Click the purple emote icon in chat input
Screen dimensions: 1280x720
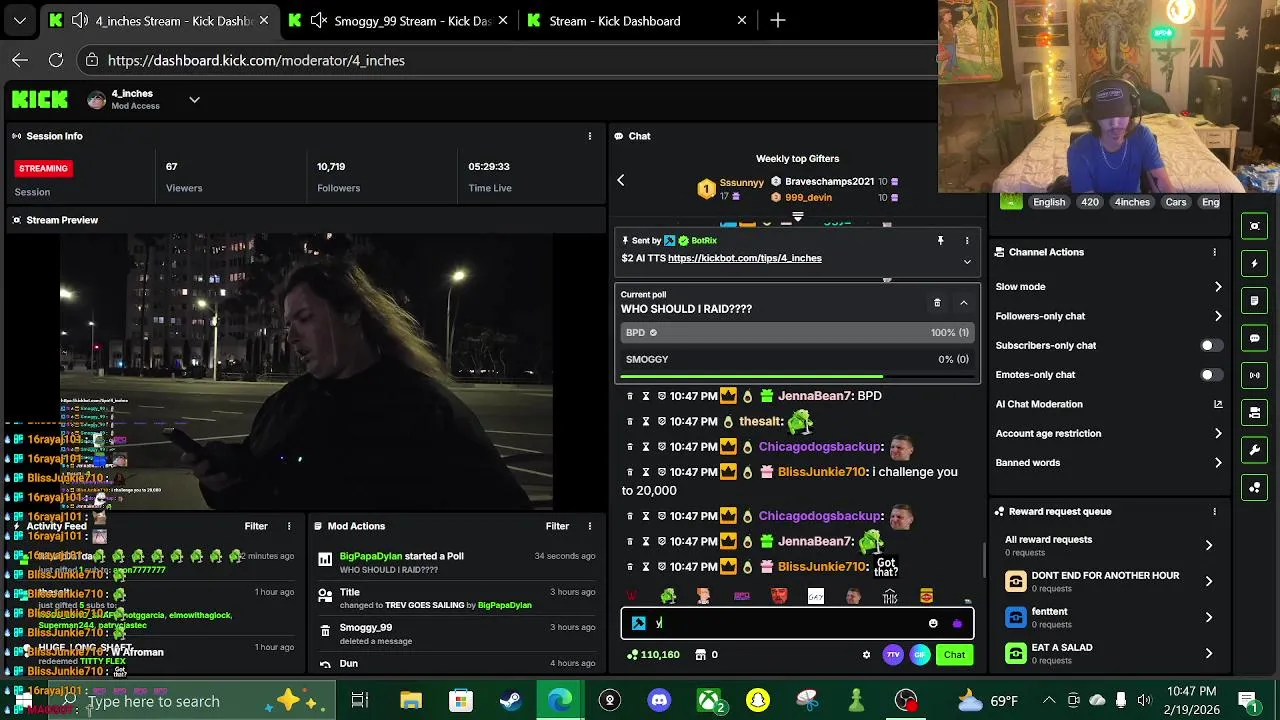point(957,624)
